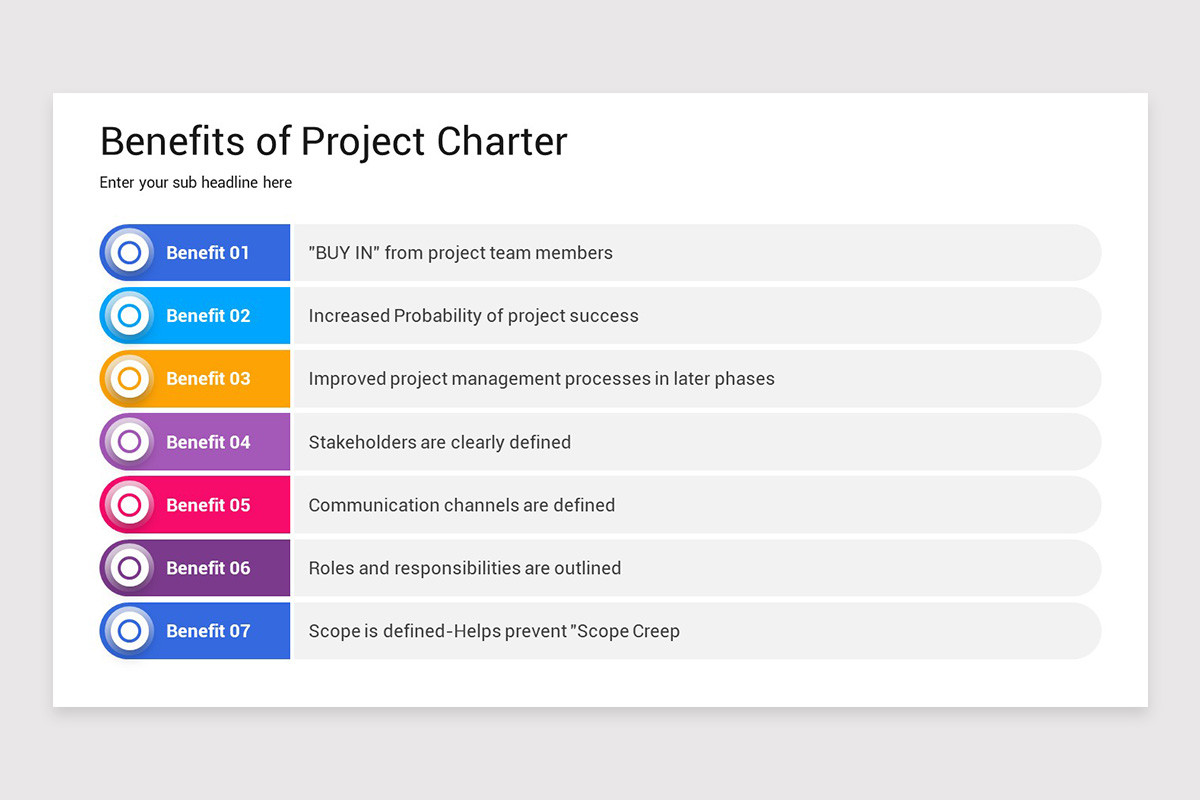
Task: Select the Benefit 01 label
Action: (x=208, y=253)
